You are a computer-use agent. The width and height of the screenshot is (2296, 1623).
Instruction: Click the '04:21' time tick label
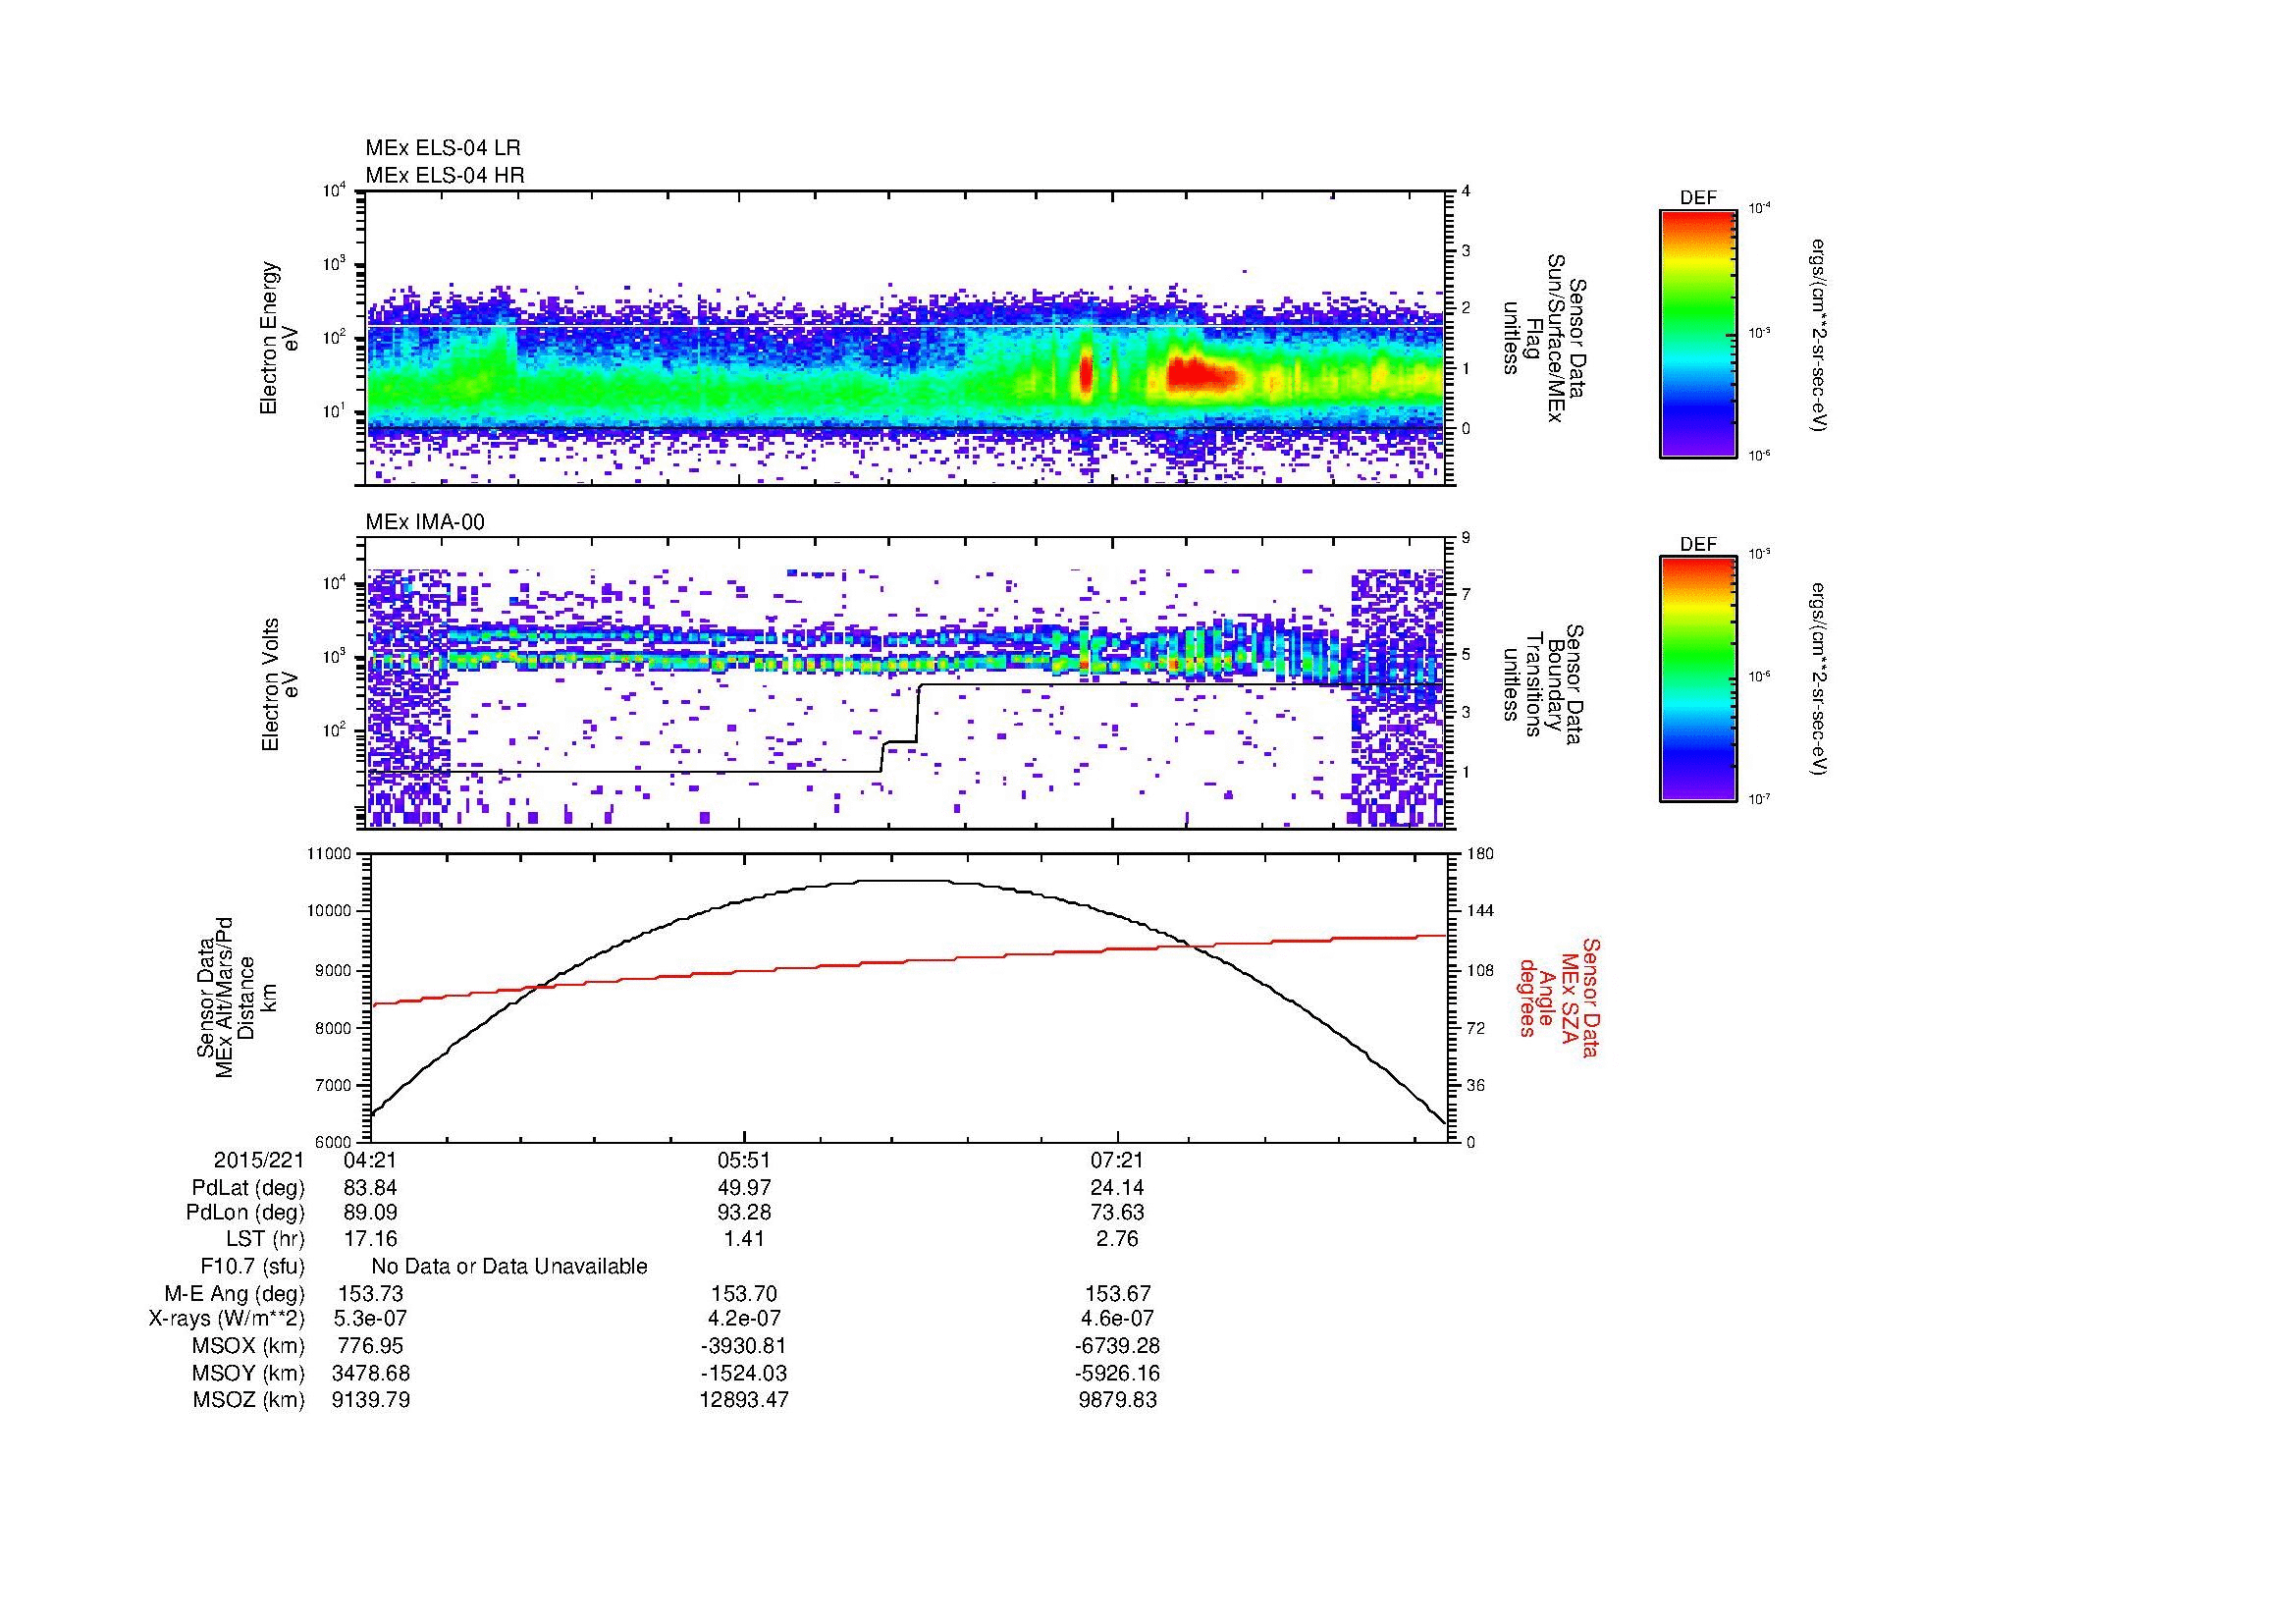370,1160
